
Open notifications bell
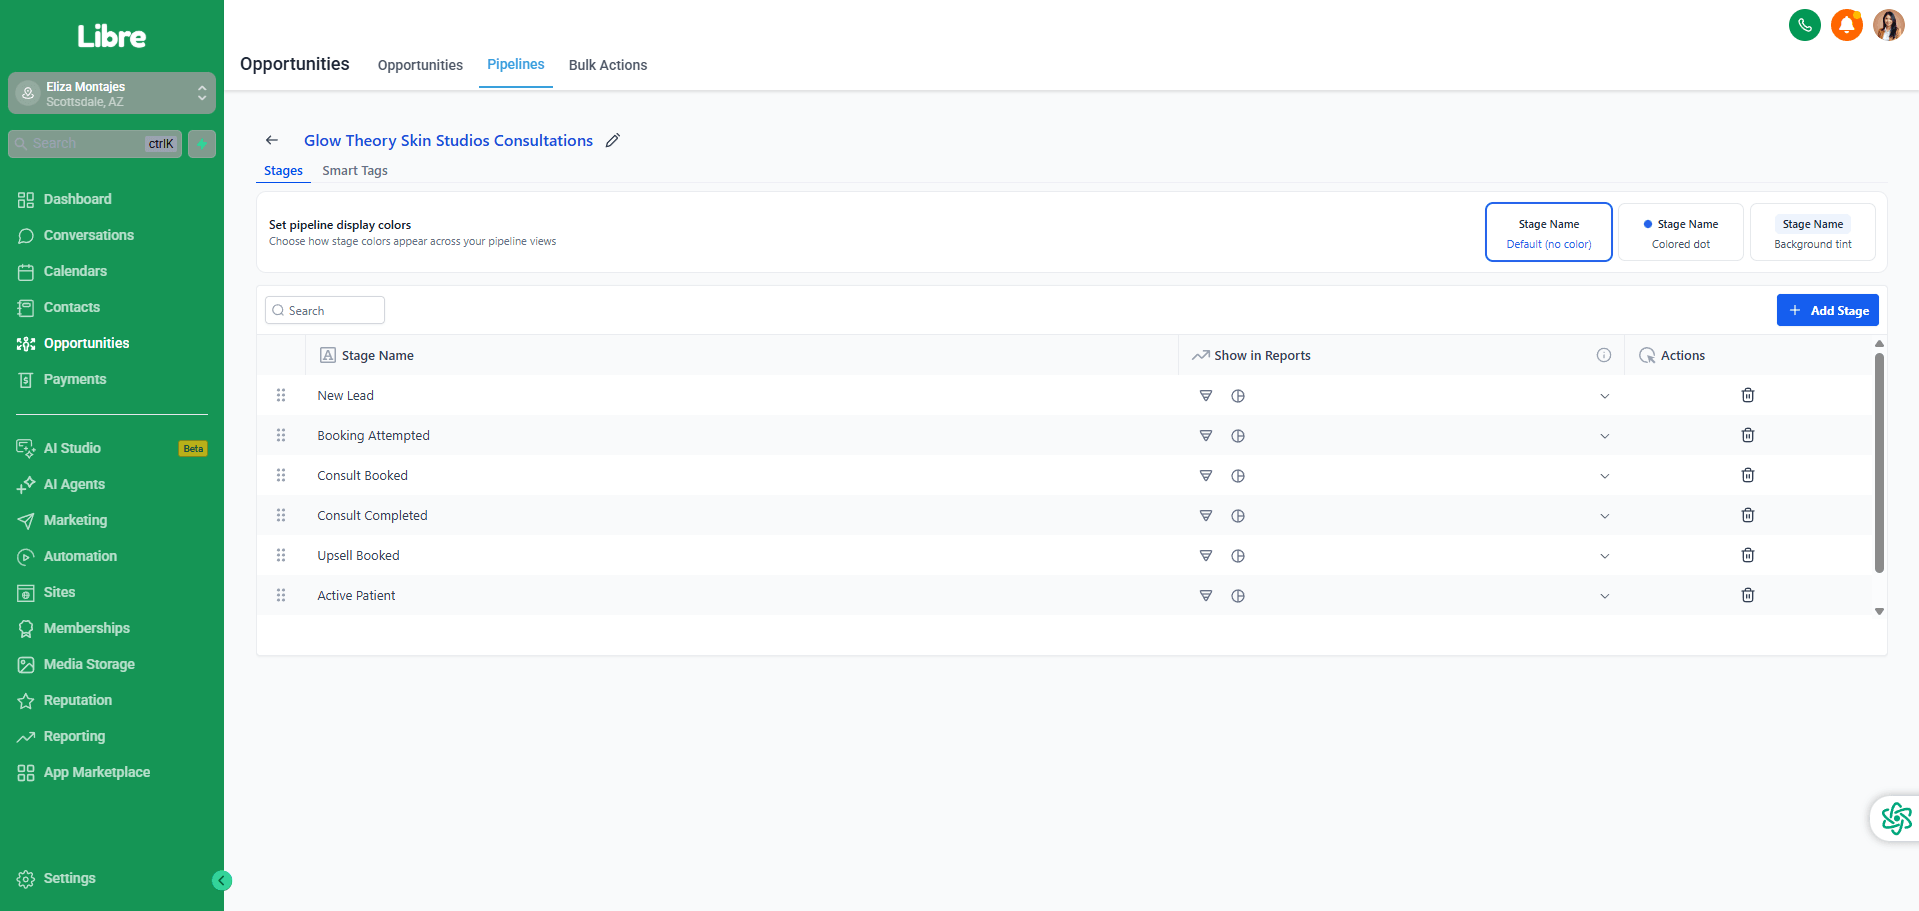point(1847,25)
